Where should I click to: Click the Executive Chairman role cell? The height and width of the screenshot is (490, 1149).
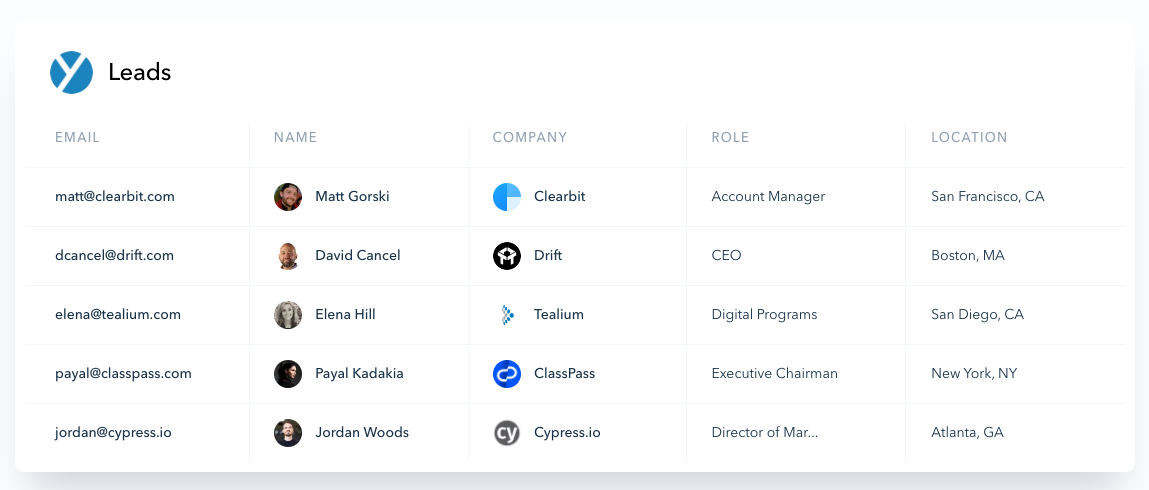point(775,374)
